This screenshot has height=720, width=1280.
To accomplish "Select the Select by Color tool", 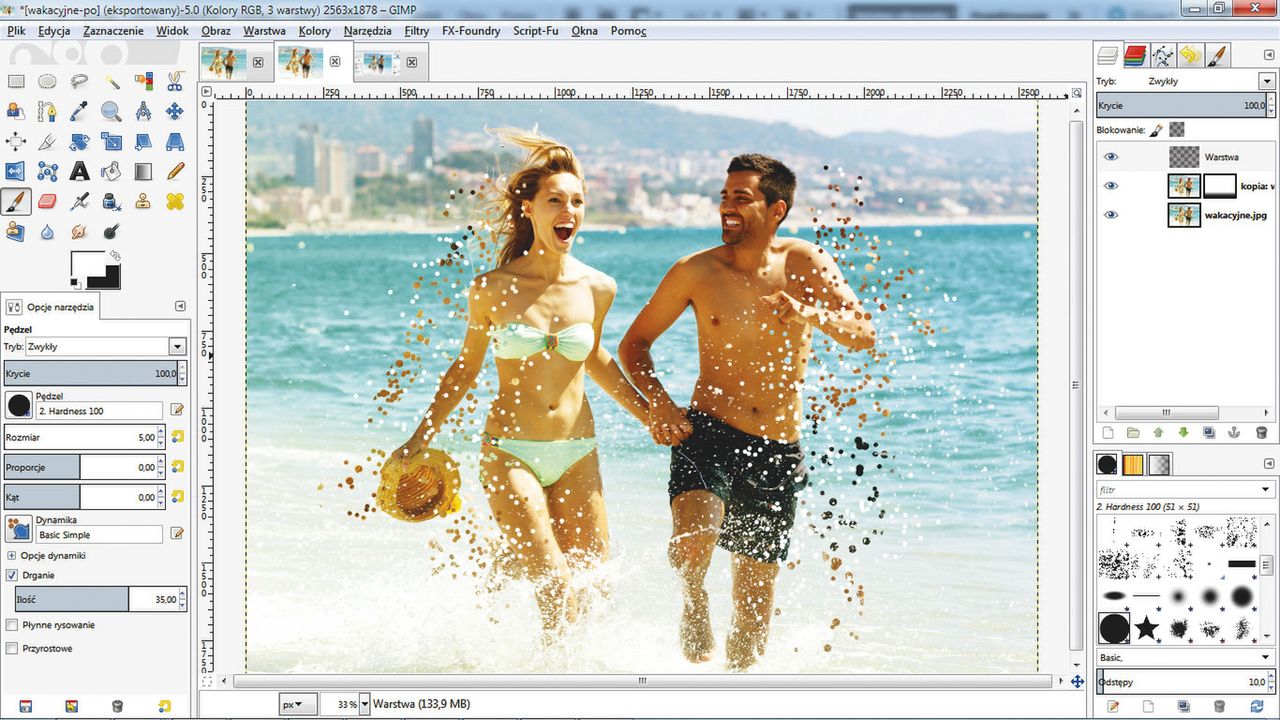I will [x=144, y=81].
